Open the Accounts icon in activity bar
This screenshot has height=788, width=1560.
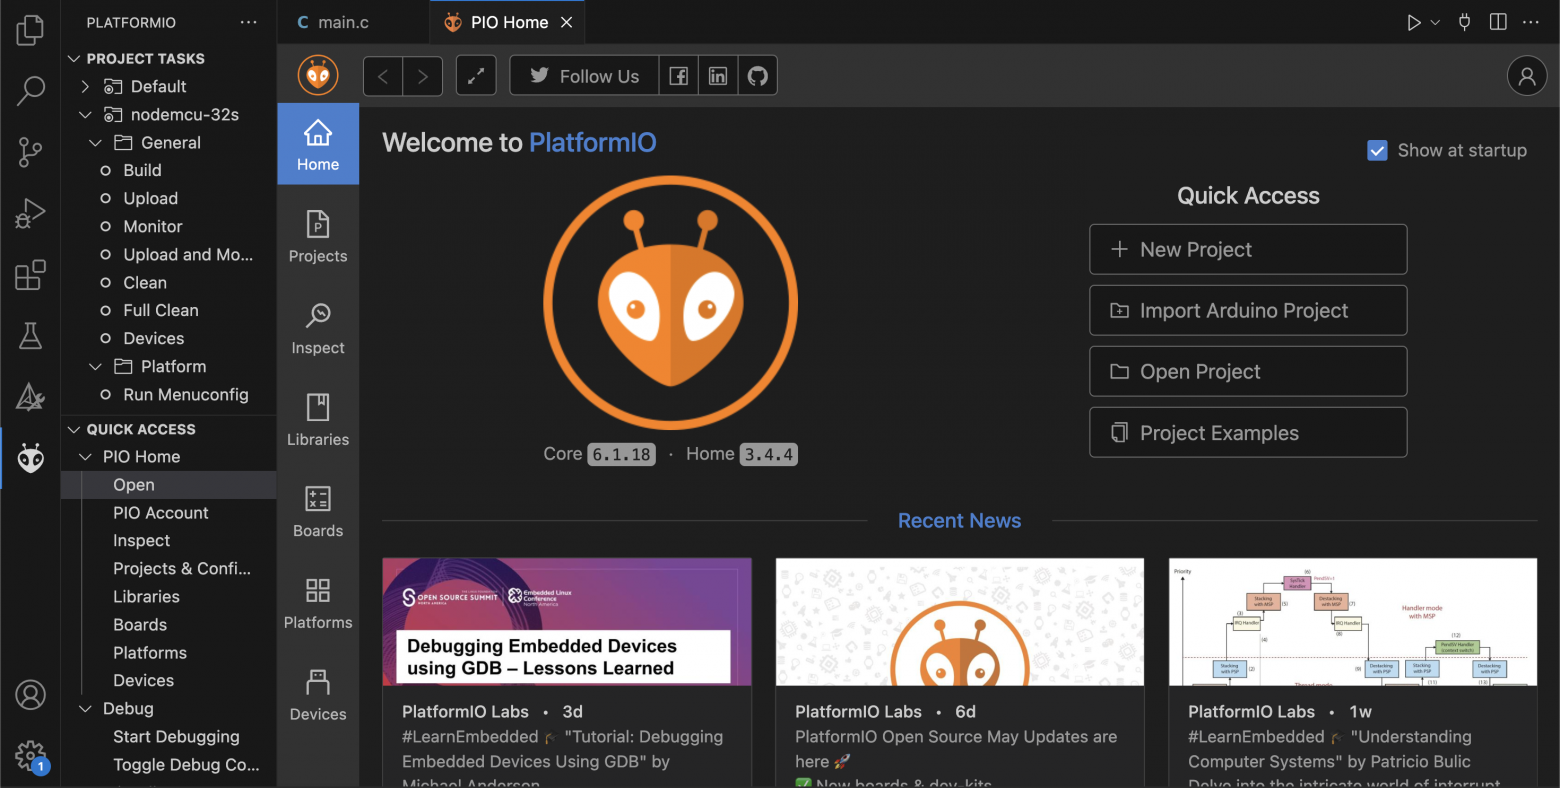pos(30,694)
